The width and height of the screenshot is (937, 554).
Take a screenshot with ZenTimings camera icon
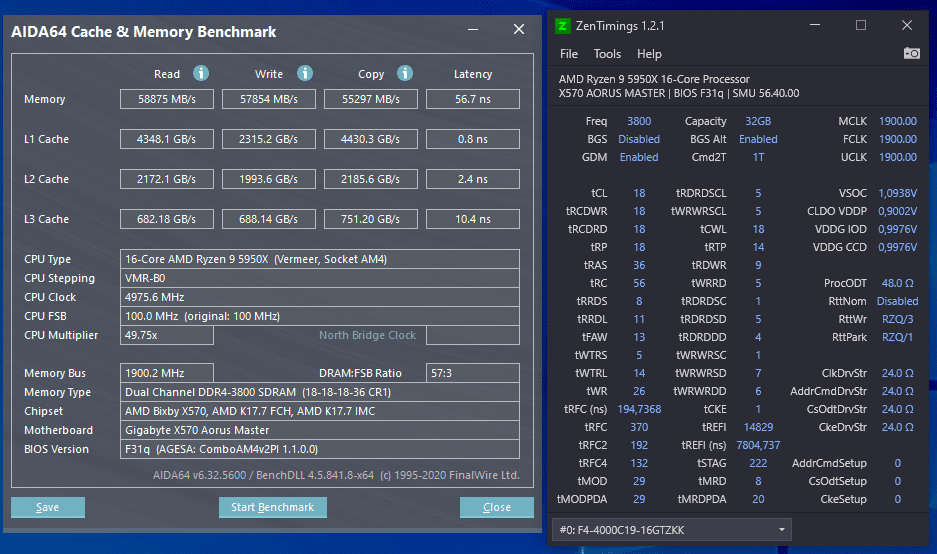911,53
